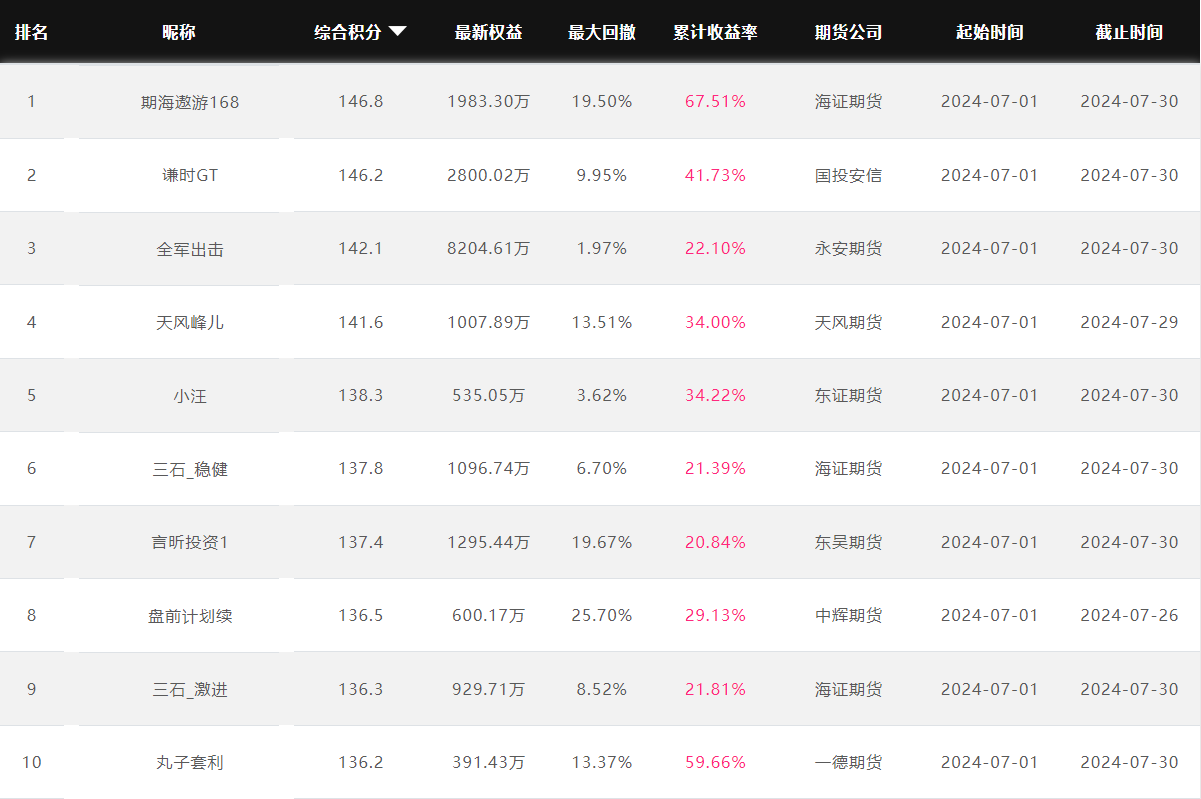Click equity value 1007.89万
The height and width of the screenshot is (799, 1201).
(489, 322)
